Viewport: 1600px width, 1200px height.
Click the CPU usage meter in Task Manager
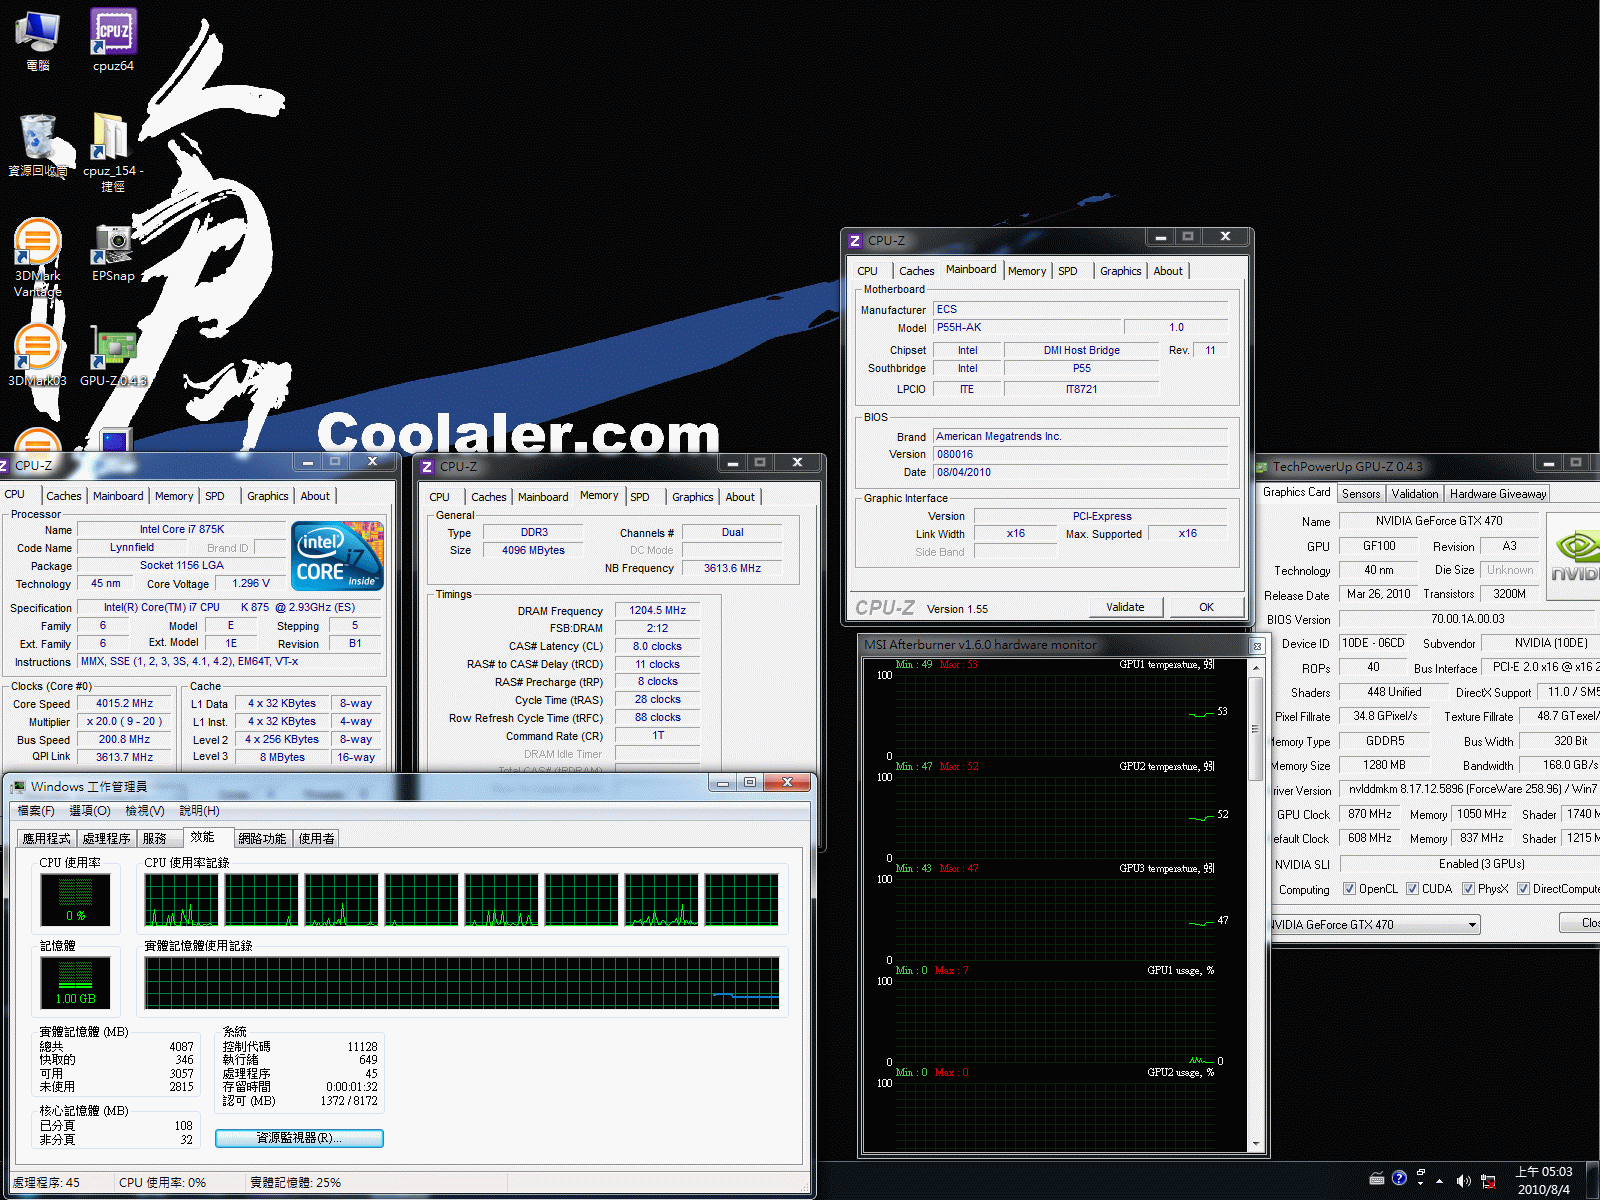pos(75,899)
